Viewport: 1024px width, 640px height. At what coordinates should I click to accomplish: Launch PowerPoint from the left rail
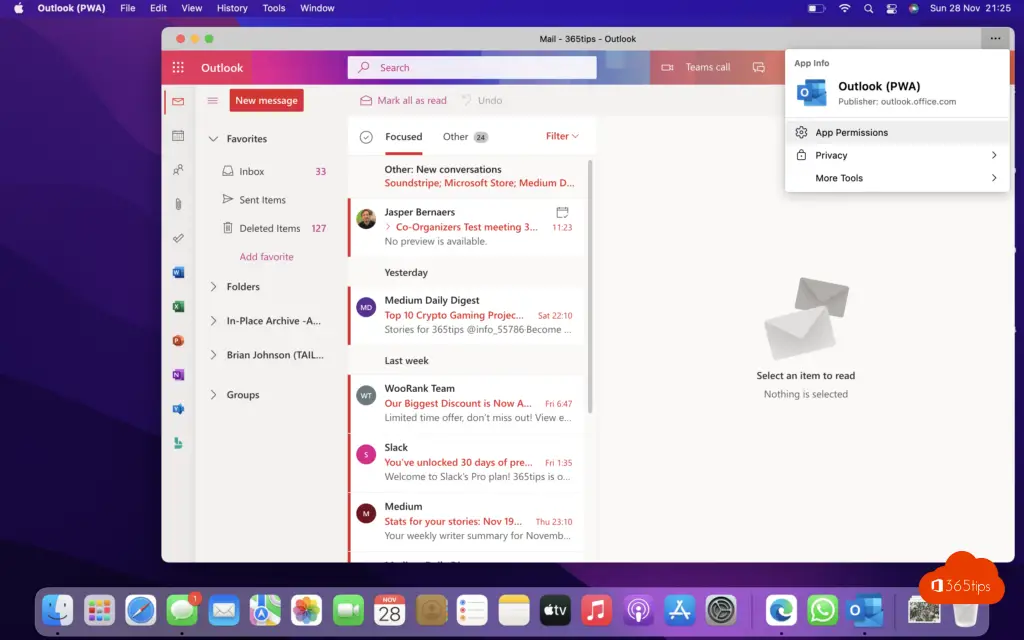point(178,340)
